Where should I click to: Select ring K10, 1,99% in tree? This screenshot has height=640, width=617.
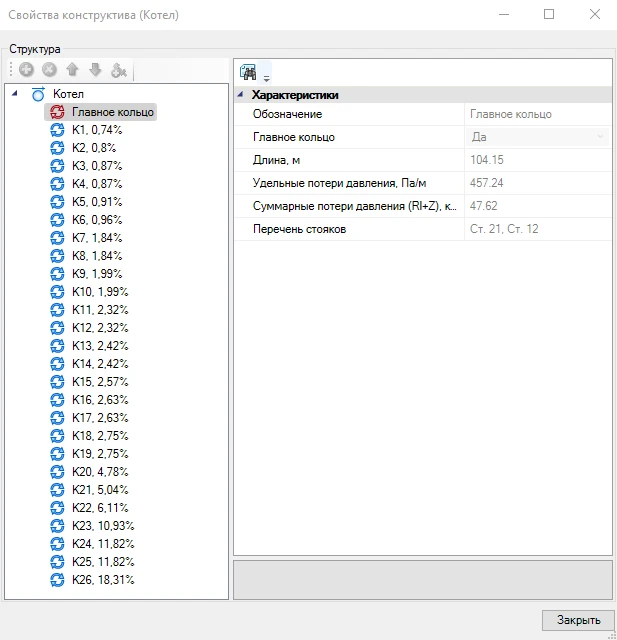(x=100, y=292)
